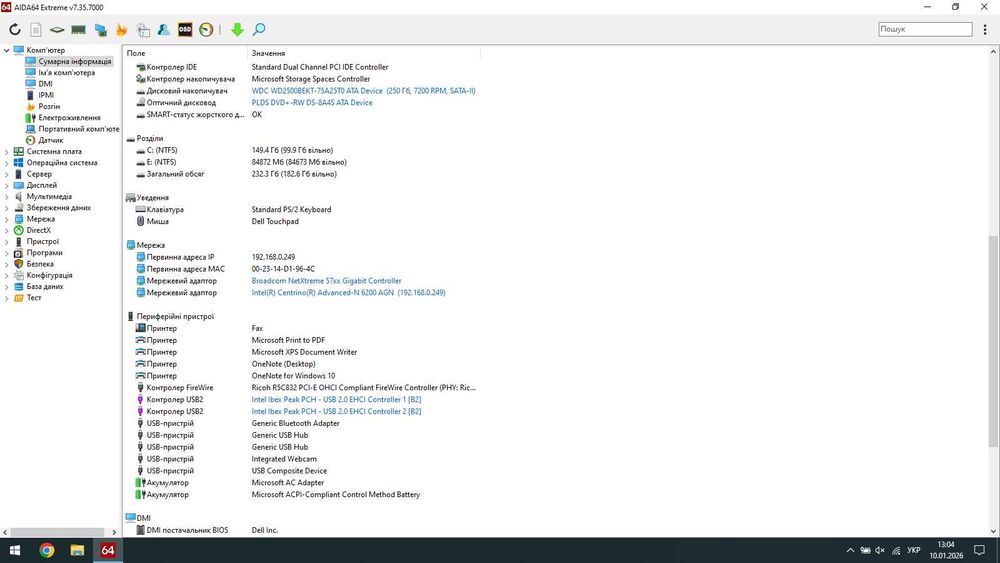Image resolution: width=1000 pixels, height=563 pixels.
Task: Click the AIDA64 taskbar icon
Action: pyautogui.click(x=108, y=550)
